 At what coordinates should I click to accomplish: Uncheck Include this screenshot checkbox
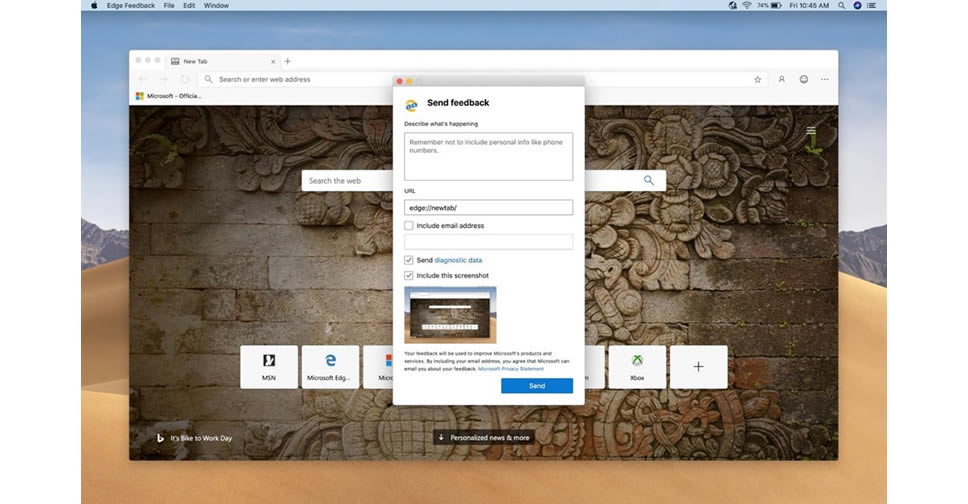pyautogui.click(x=409, y=275)
